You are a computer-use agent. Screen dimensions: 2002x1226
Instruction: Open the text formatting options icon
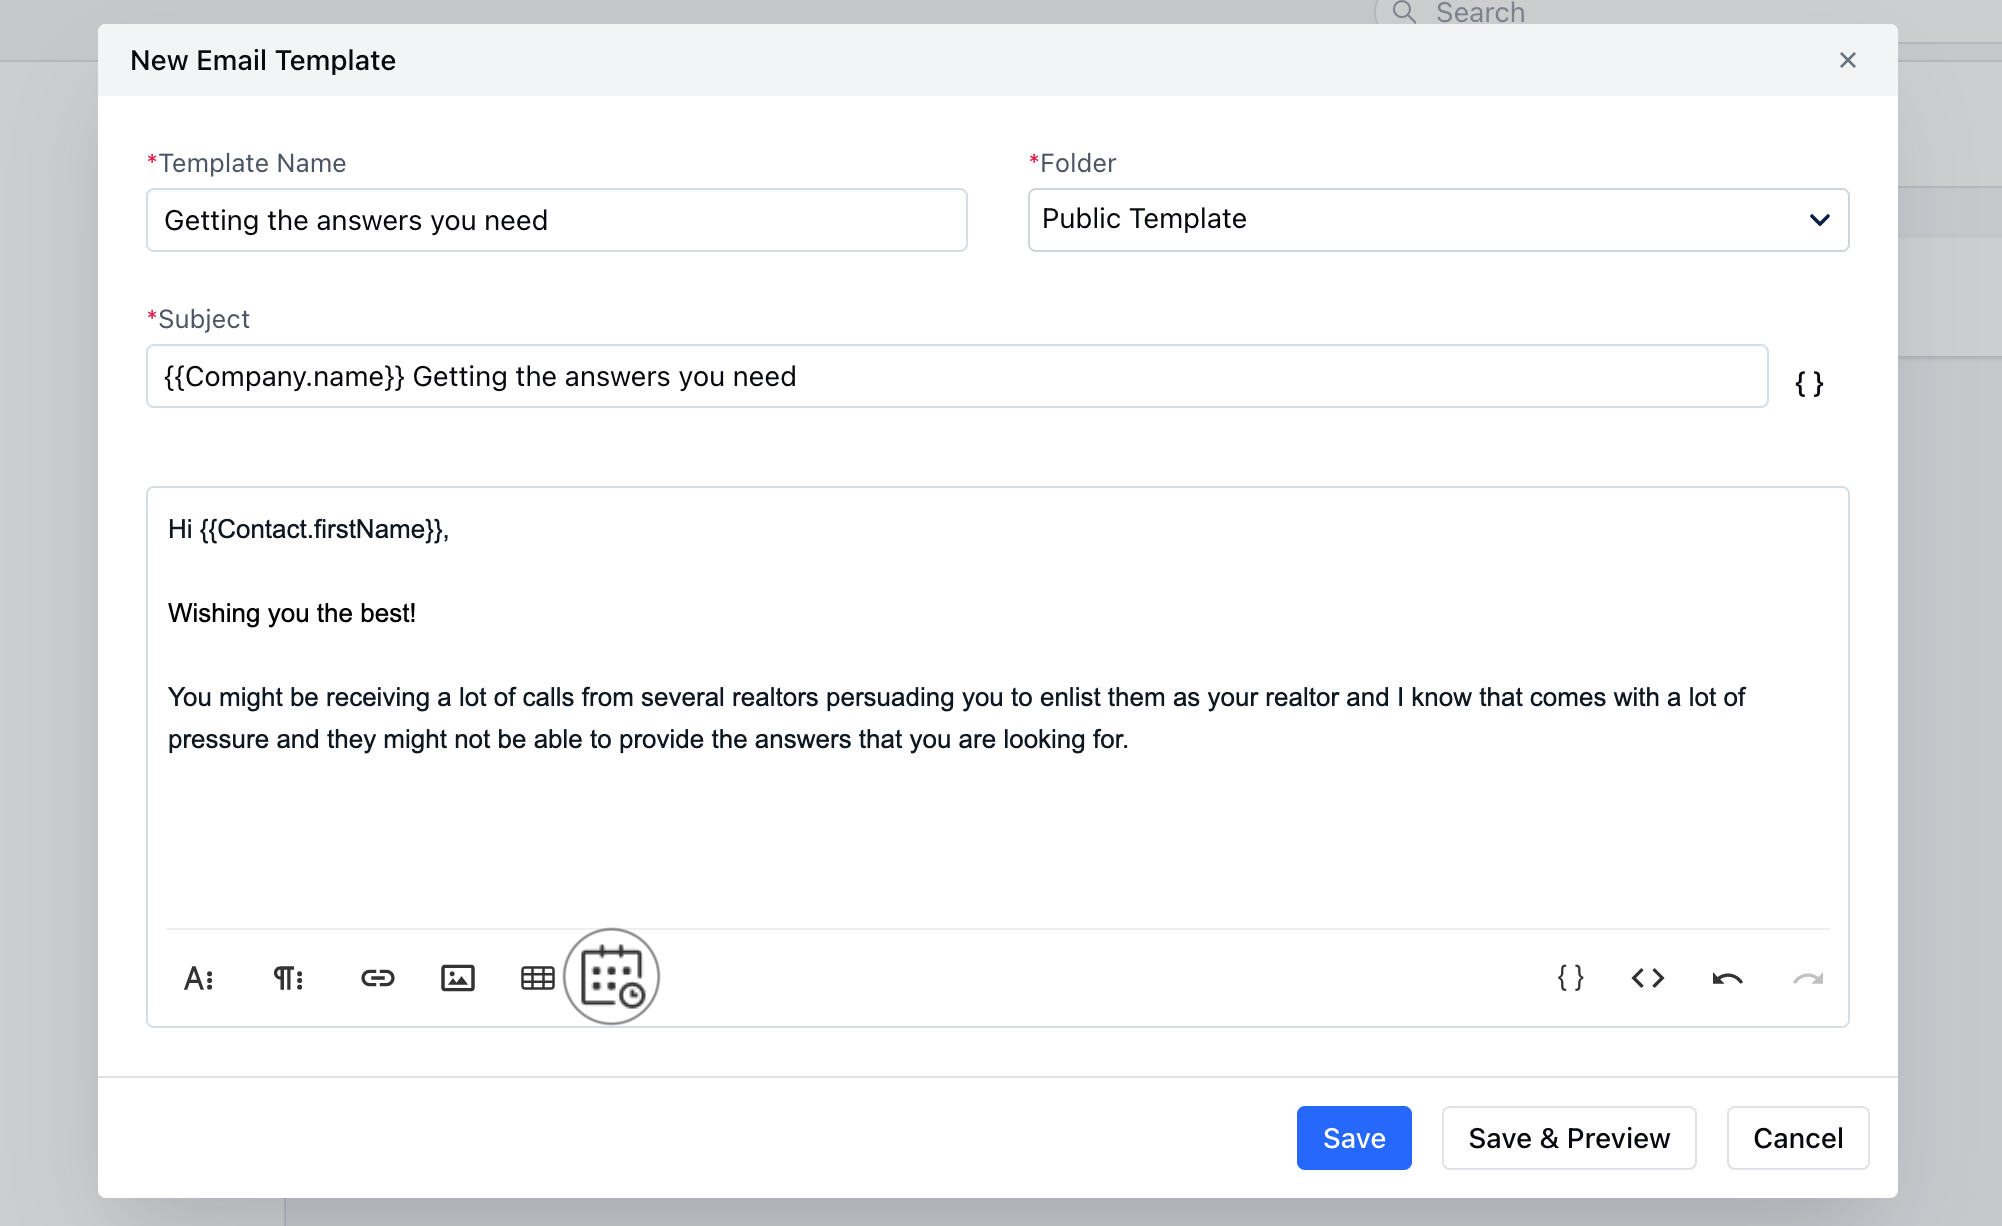198,978
